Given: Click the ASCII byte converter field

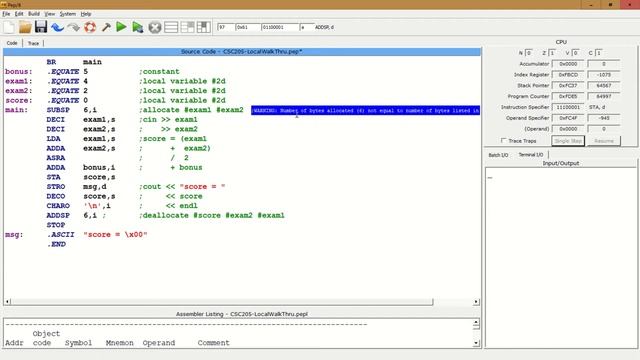Looking at the screenshot, I should tap(306, 27).
